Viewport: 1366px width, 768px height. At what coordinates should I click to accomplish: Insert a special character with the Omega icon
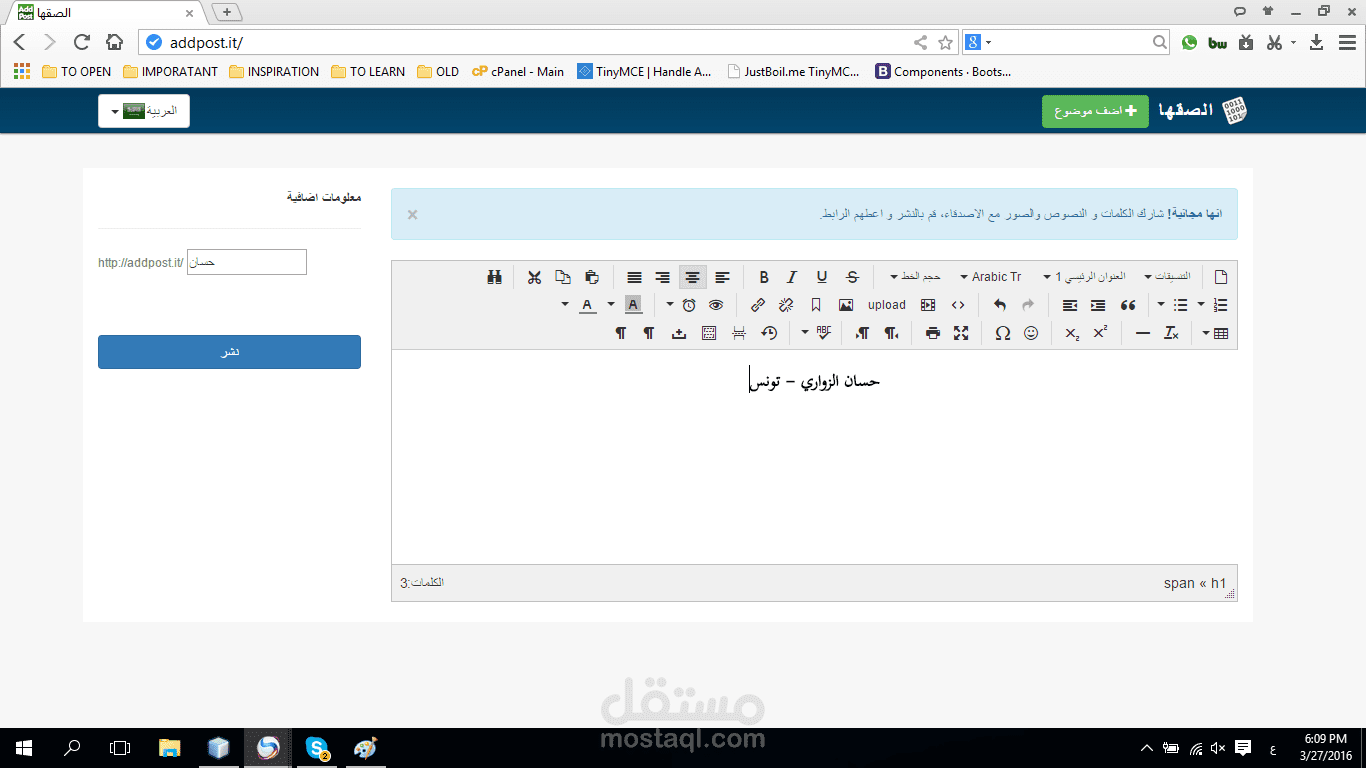pyautogui.click(x=1002, y=333)
